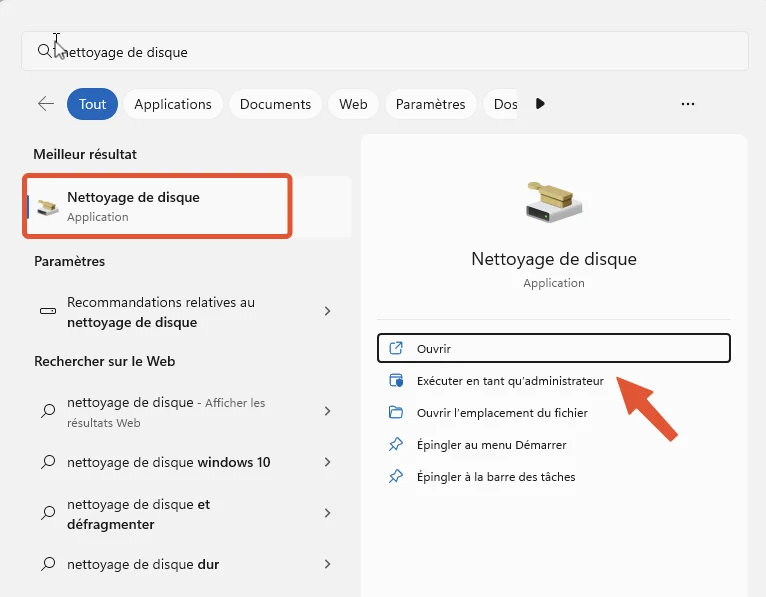The image size is (766, 597).
Task: Click the large disk cleanup icon in preview pane
Action: (x=554, y=202)
